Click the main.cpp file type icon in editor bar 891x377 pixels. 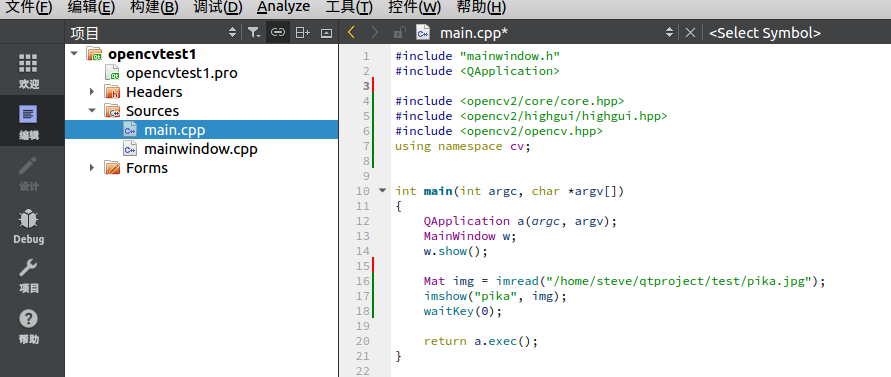coord(423,32)
